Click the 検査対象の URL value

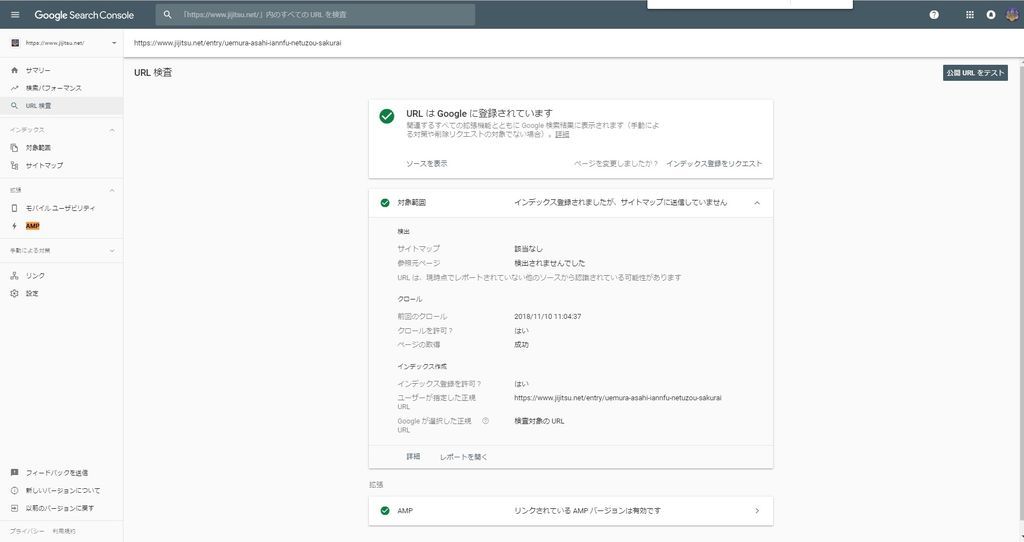(539, 421)
